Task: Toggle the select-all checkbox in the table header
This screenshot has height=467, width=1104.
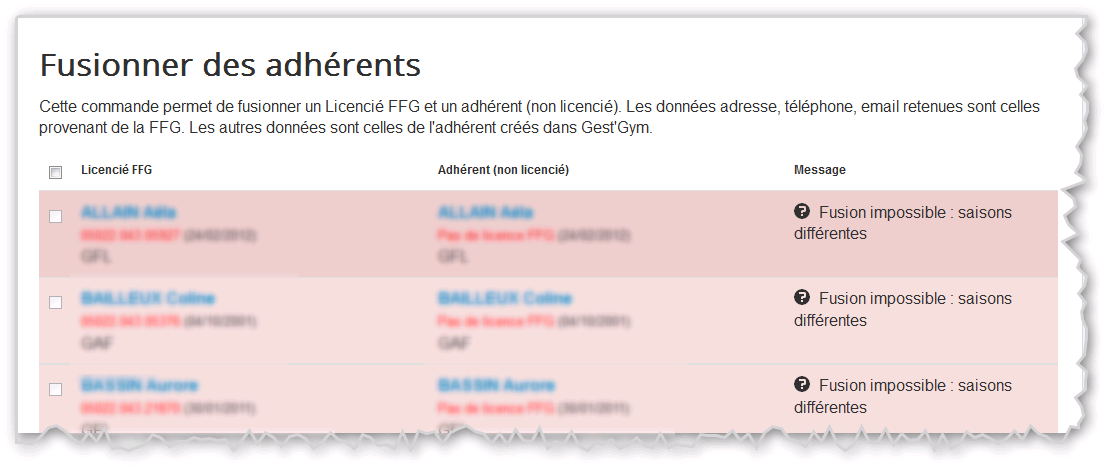Action: [x=56, y=172]
